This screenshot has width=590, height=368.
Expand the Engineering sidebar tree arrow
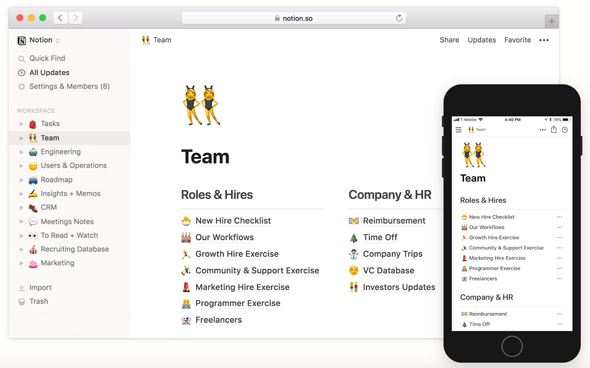pyautogui.click(x=21, y=152)
